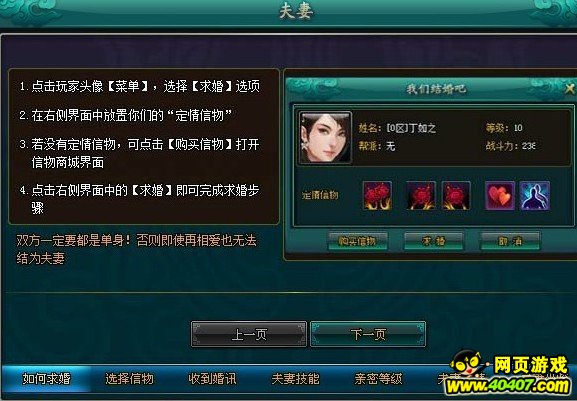Switch to the 收到婚讯 tab
The height and width of the screenshot is (401, 577).
(x=212, y=379)
